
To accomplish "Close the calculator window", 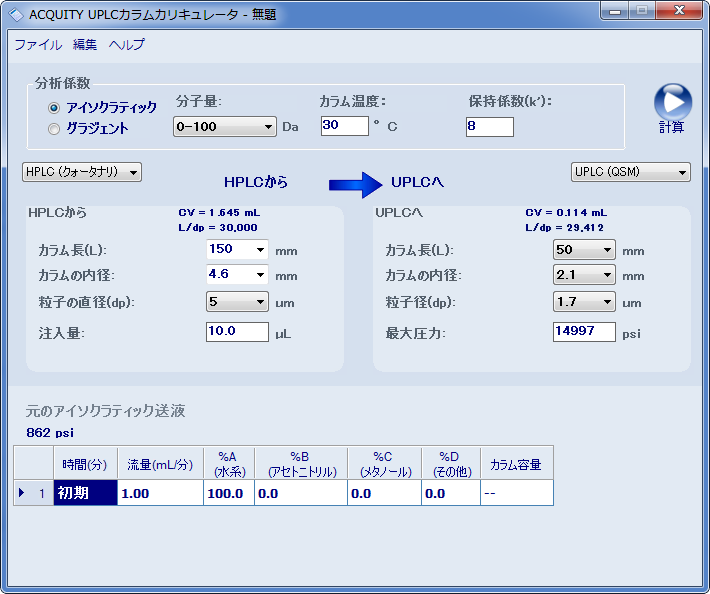I will tap(679, 11).
